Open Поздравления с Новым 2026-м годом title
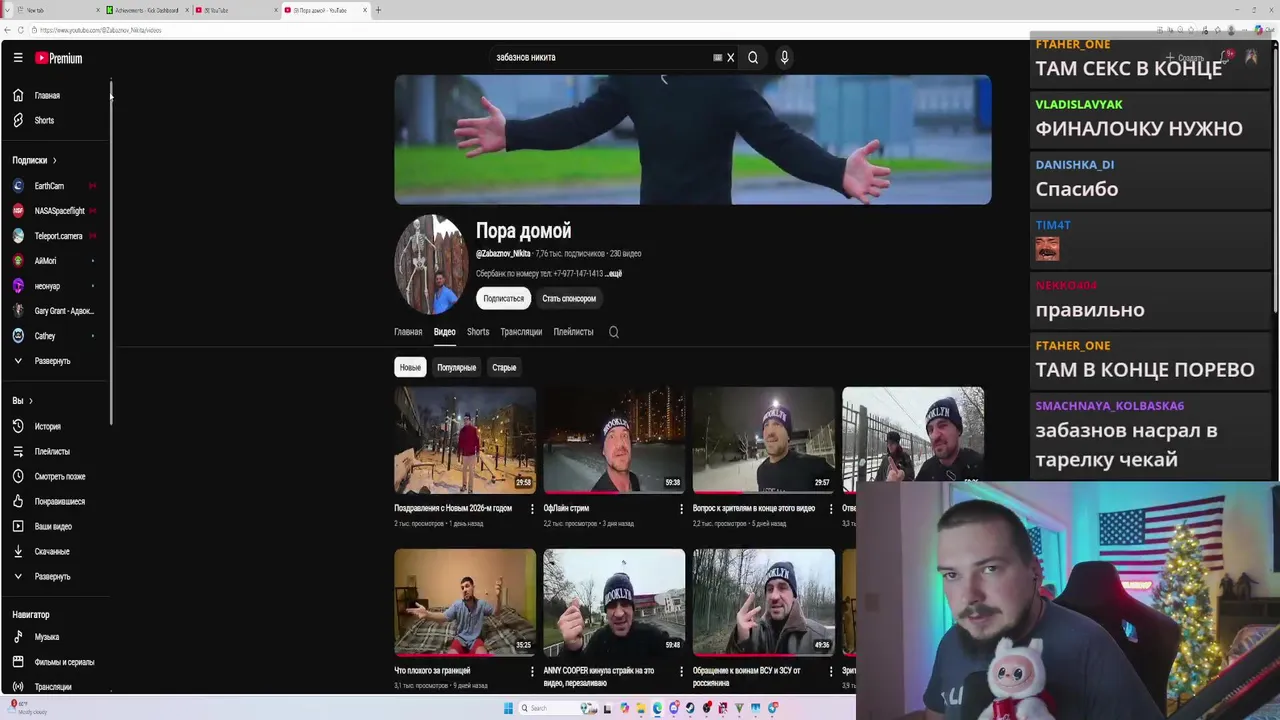 pyautogui.click(x=453, y=508)
